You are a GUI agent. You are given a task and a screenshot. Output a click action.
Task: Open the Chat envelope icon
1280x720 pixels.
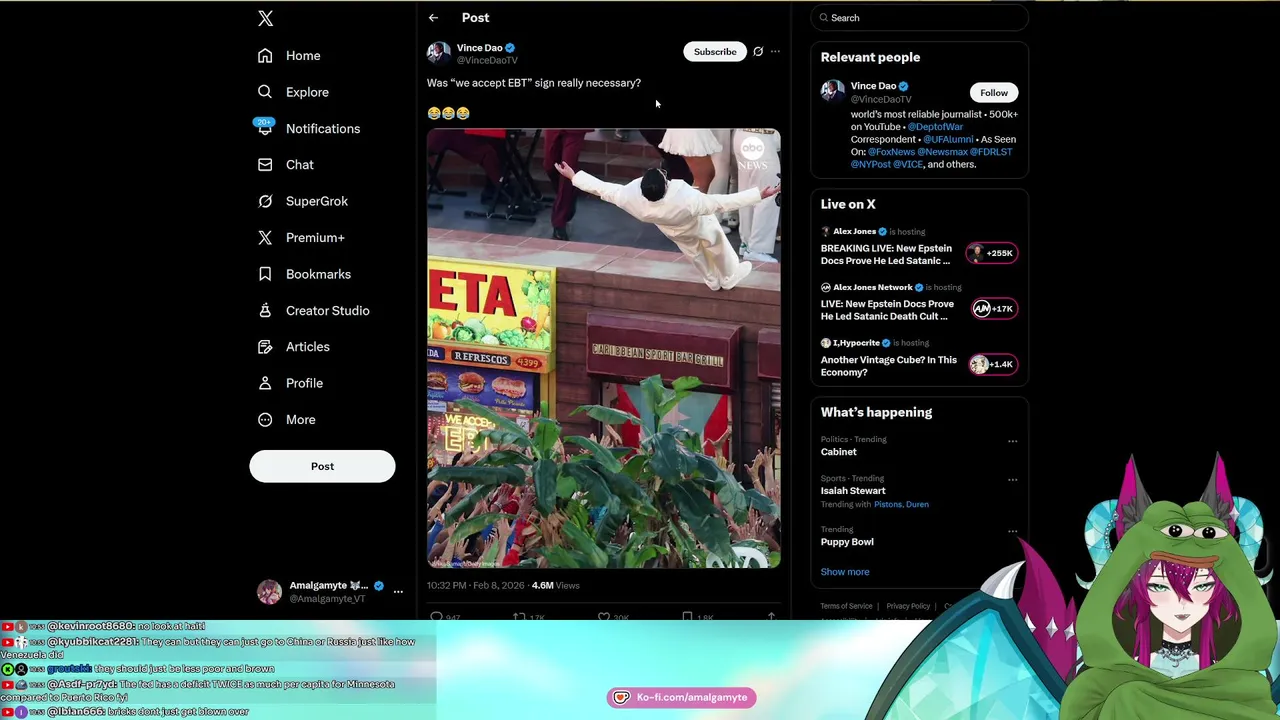coord(265,165)
